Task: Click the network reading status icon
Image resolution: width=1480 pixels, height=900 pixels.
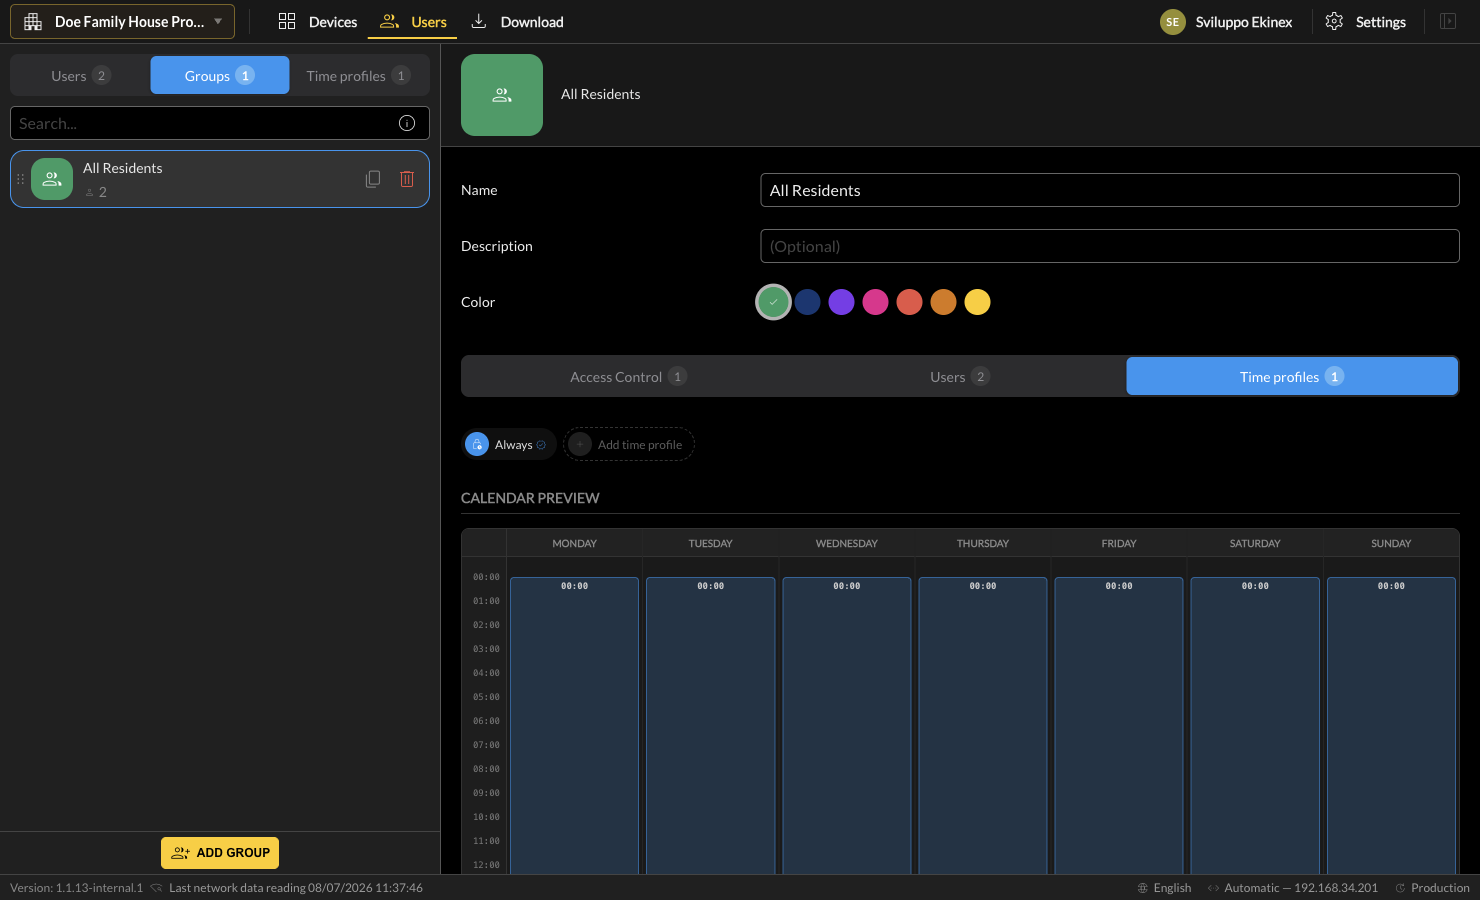Action: [156, 888]
